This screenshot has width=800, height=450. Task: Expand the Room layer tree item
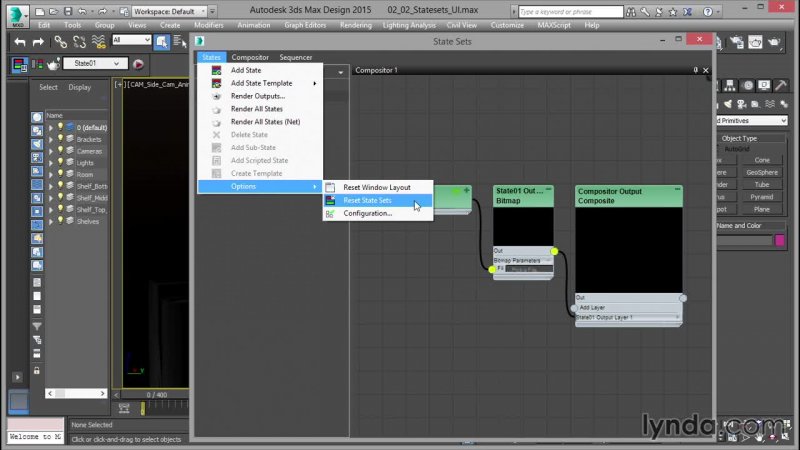coord(51,174)
